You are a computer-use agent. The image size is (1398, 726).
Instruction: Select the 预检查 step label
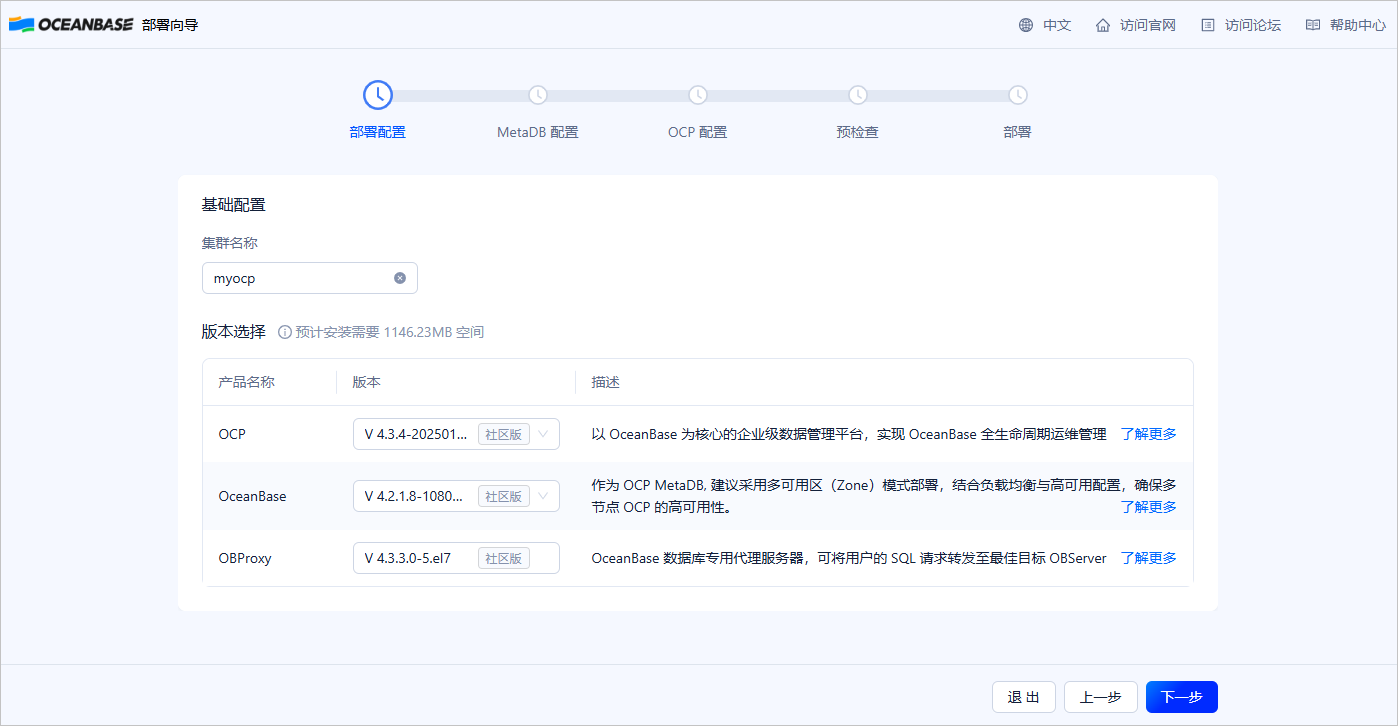858,132
